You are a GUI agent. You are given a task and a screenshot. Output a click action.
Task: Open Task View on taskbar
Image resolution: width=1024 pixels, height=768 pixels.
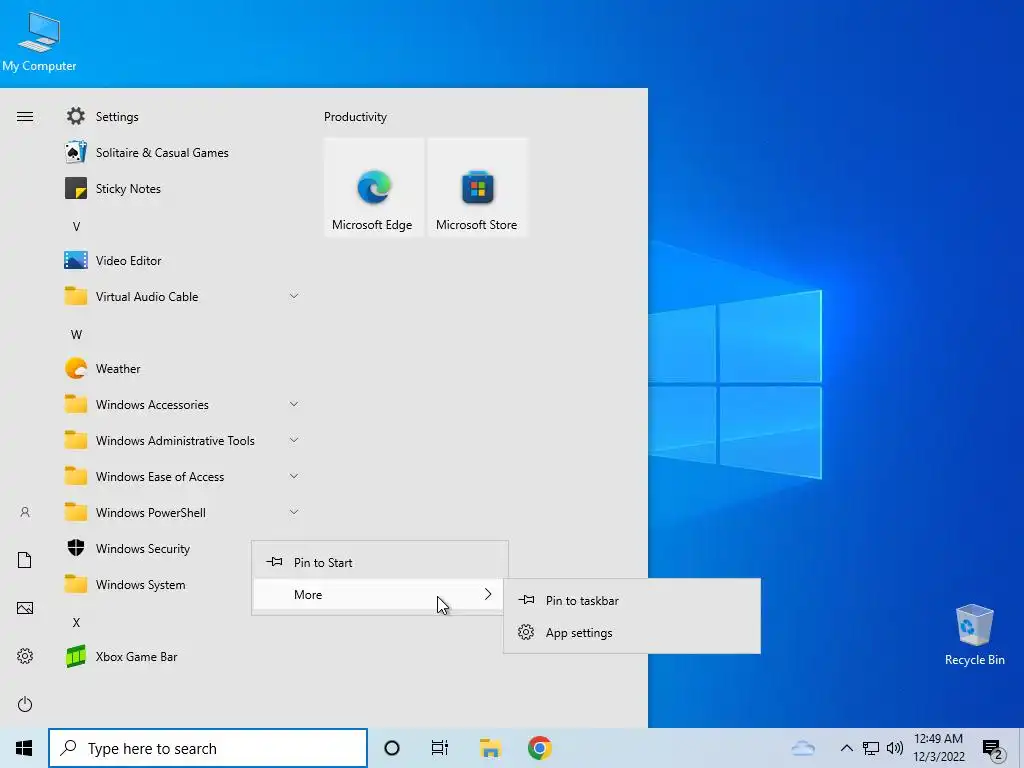pos(440,748)
